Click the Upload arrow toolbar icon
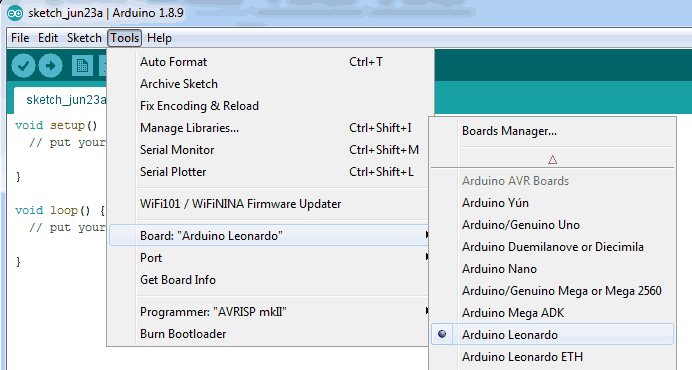 (50, 66)
